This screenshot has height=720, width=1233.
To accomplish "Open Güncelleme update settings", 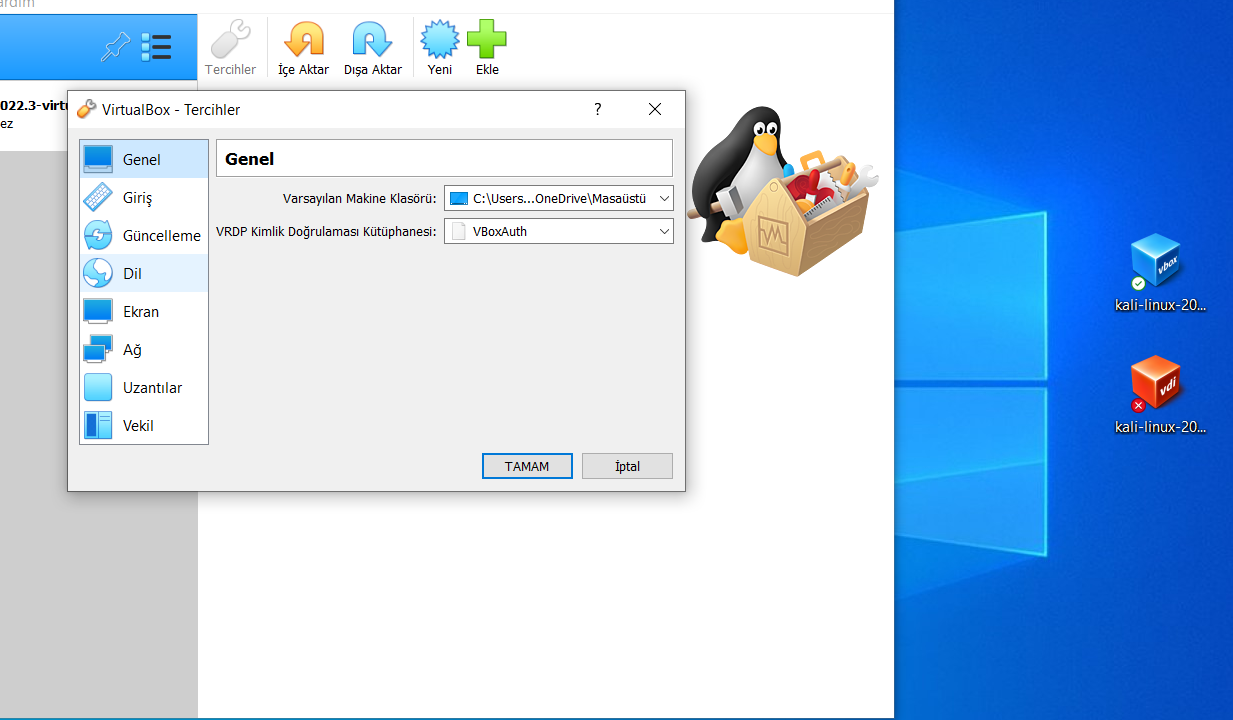I will (144, 236).
